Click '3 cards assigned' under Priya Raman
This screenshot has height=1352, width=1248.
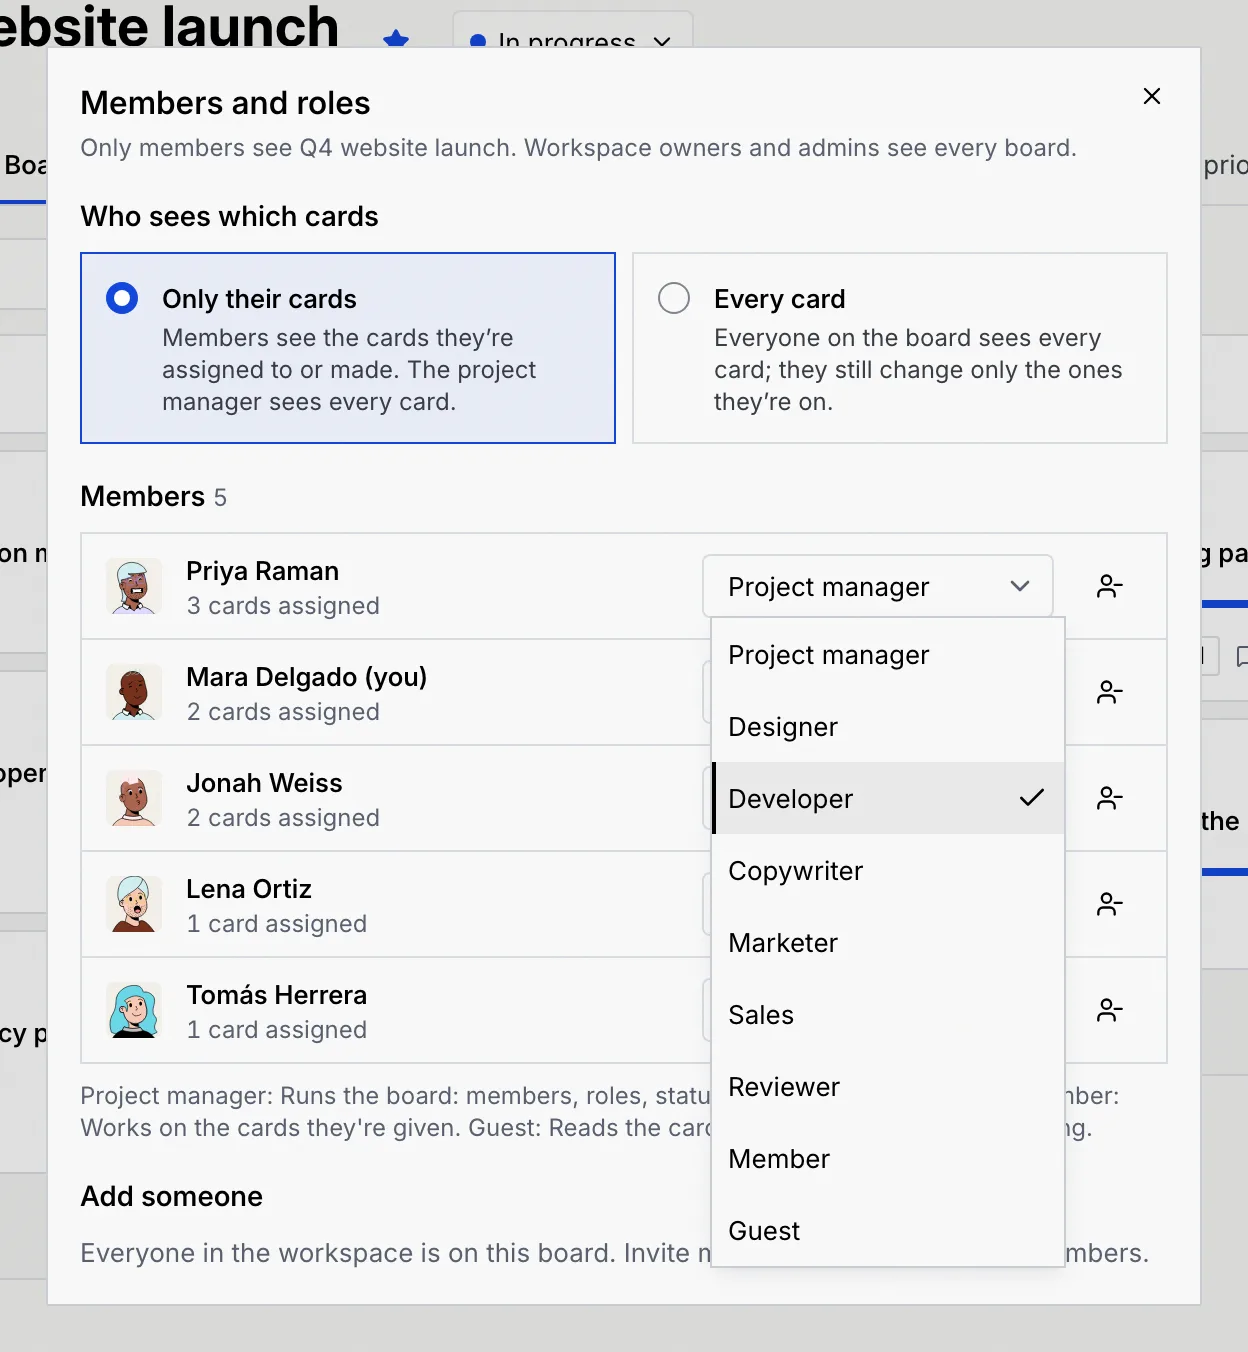tap(283, 606)
